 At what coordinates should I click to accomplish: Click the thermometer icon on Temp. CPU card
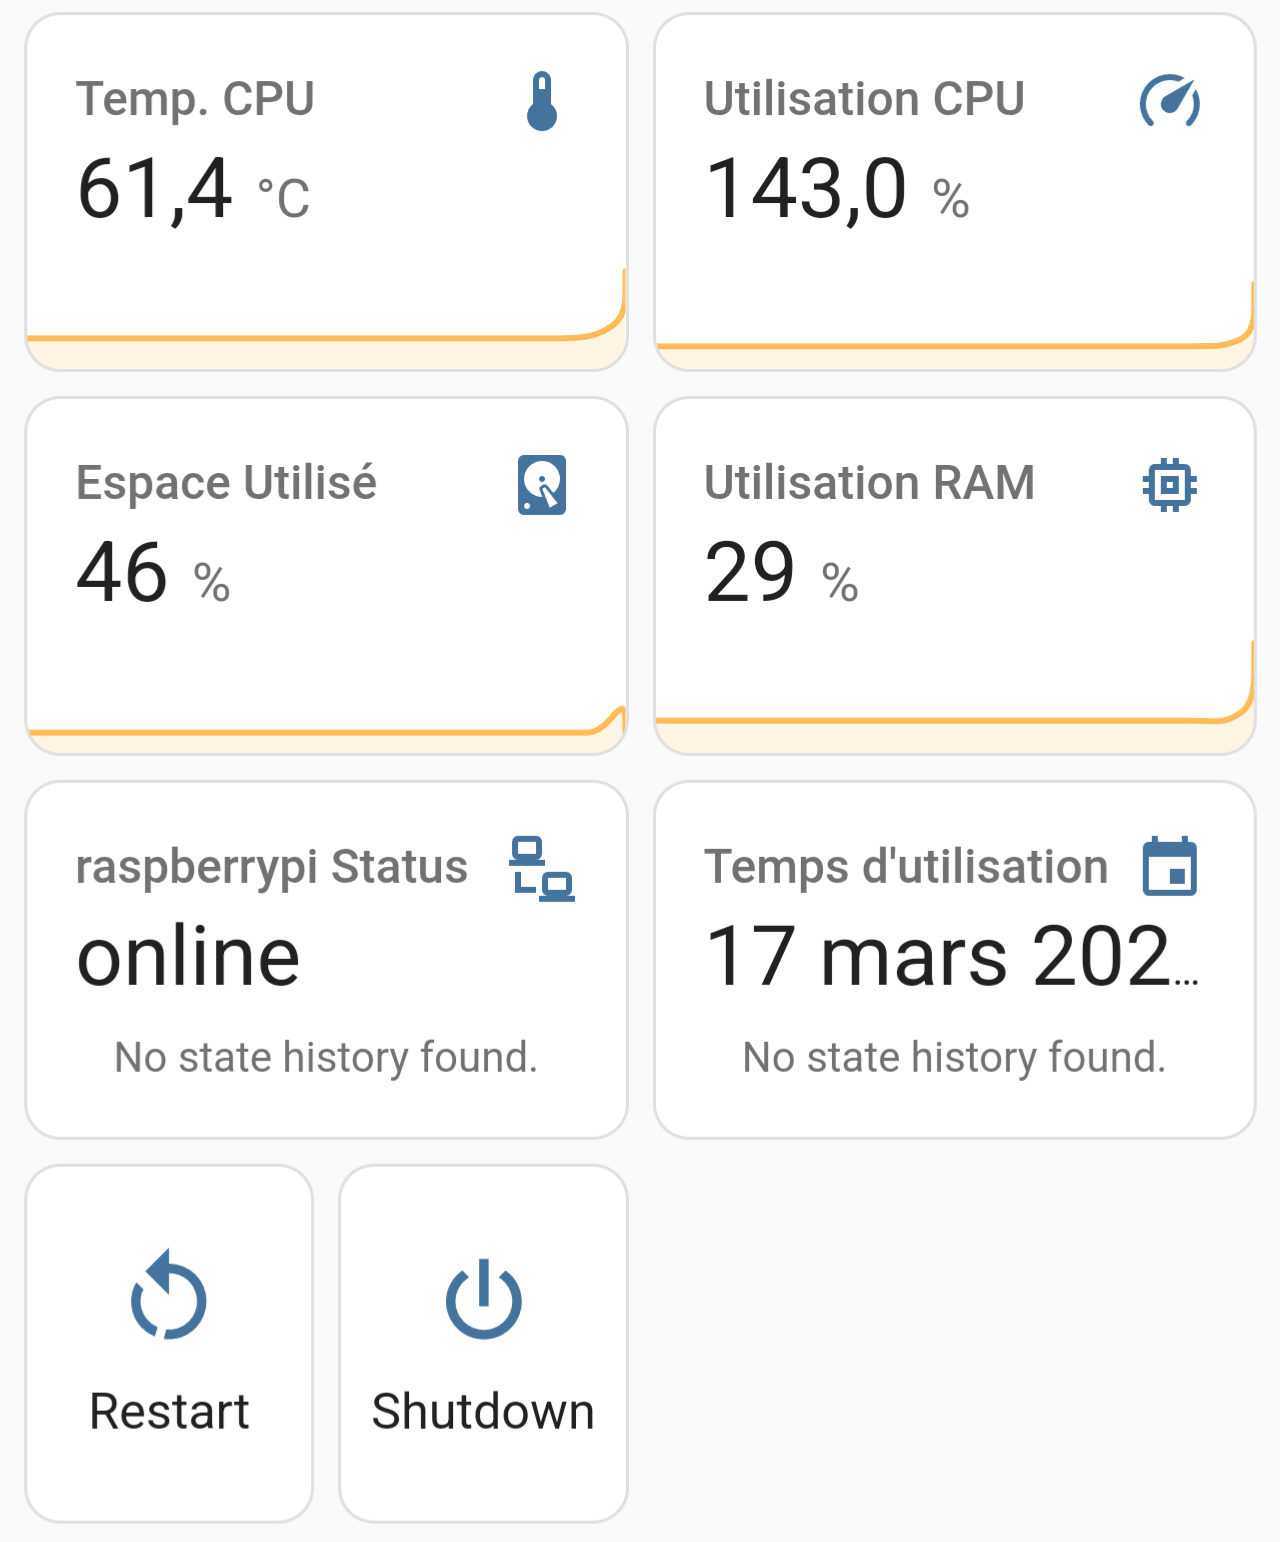[542, 101]
